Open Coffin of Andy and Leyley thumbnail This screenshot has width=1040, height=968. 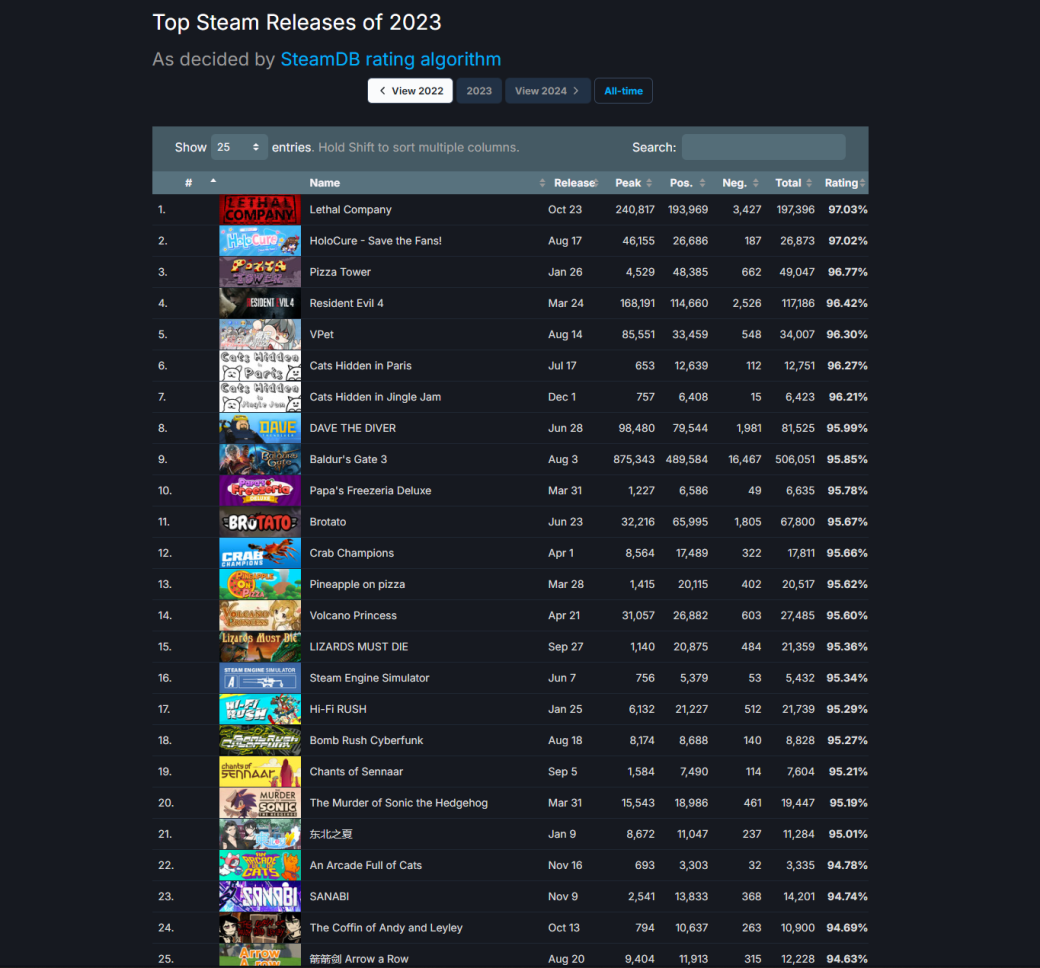[x=260, y=928]
